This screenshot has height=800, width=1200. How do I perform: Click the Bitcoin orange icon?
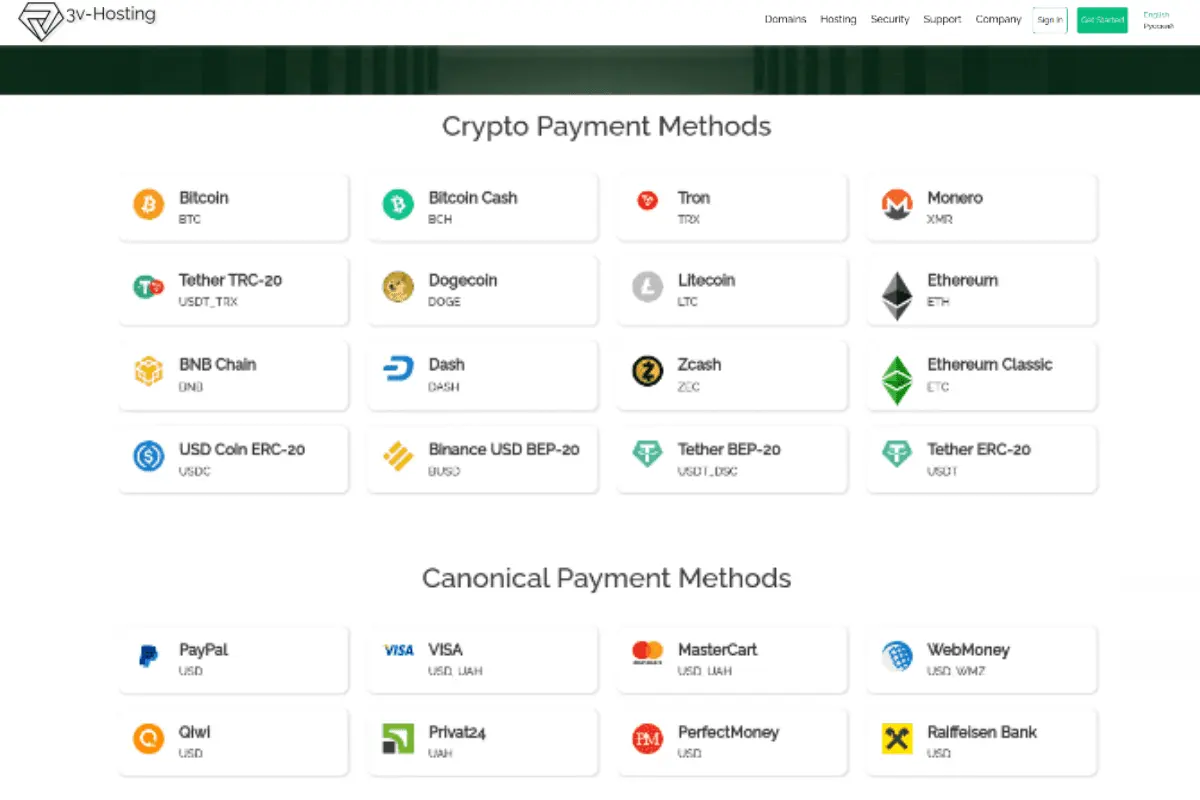(148, 204)
